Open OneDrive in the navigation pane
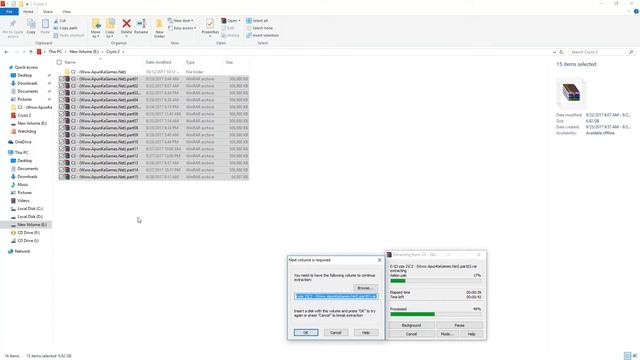 tap(23, 142)
